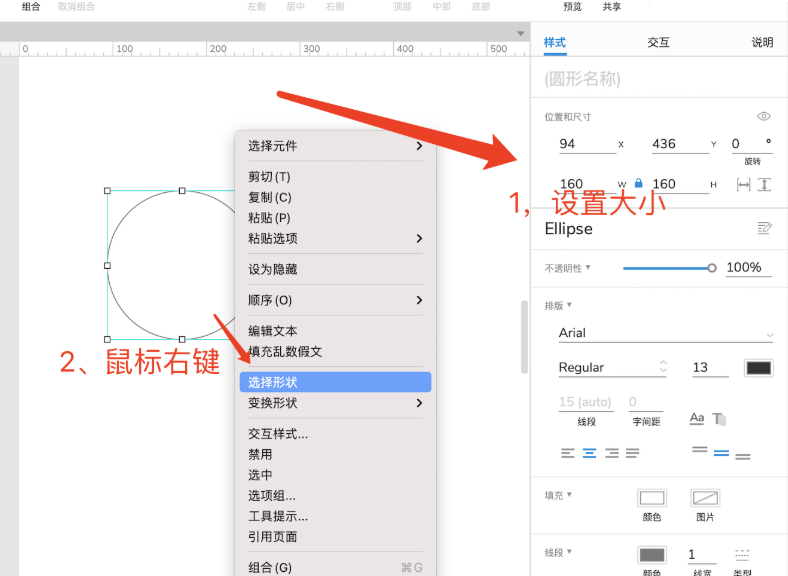Click the X position field 94
Image resolution: width=788 pixels, height=576 pixels.
click(x=587, y=144)
